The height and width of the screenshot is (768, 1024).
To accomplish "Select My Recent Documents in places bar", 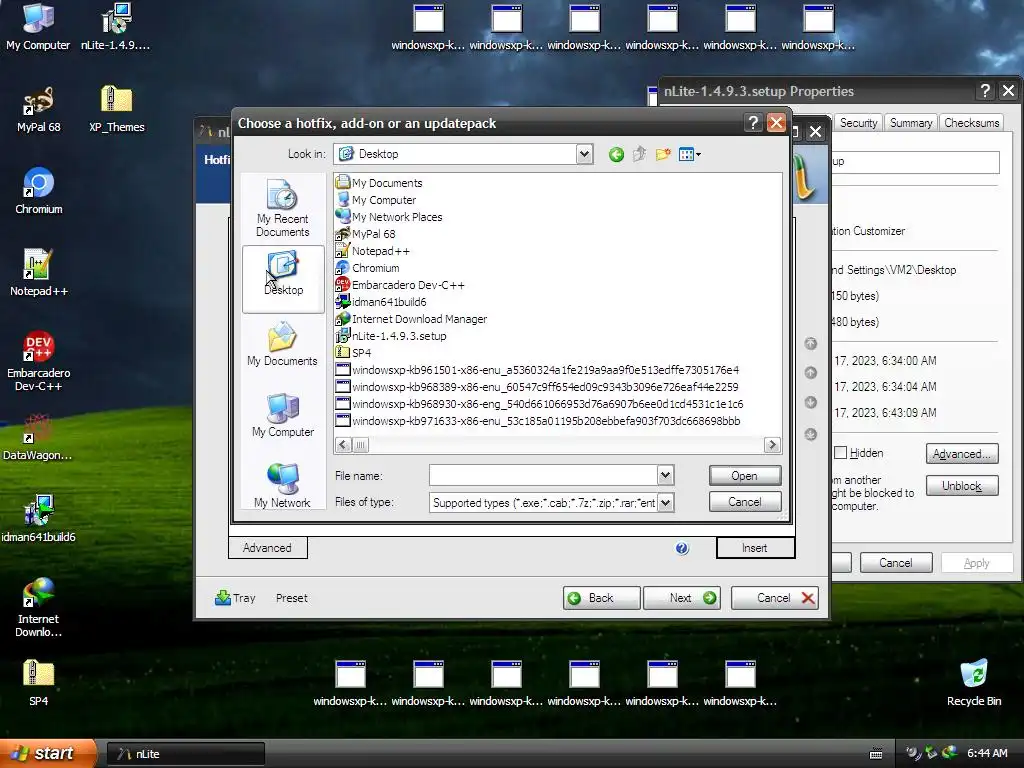I will [x=283, y=208].
